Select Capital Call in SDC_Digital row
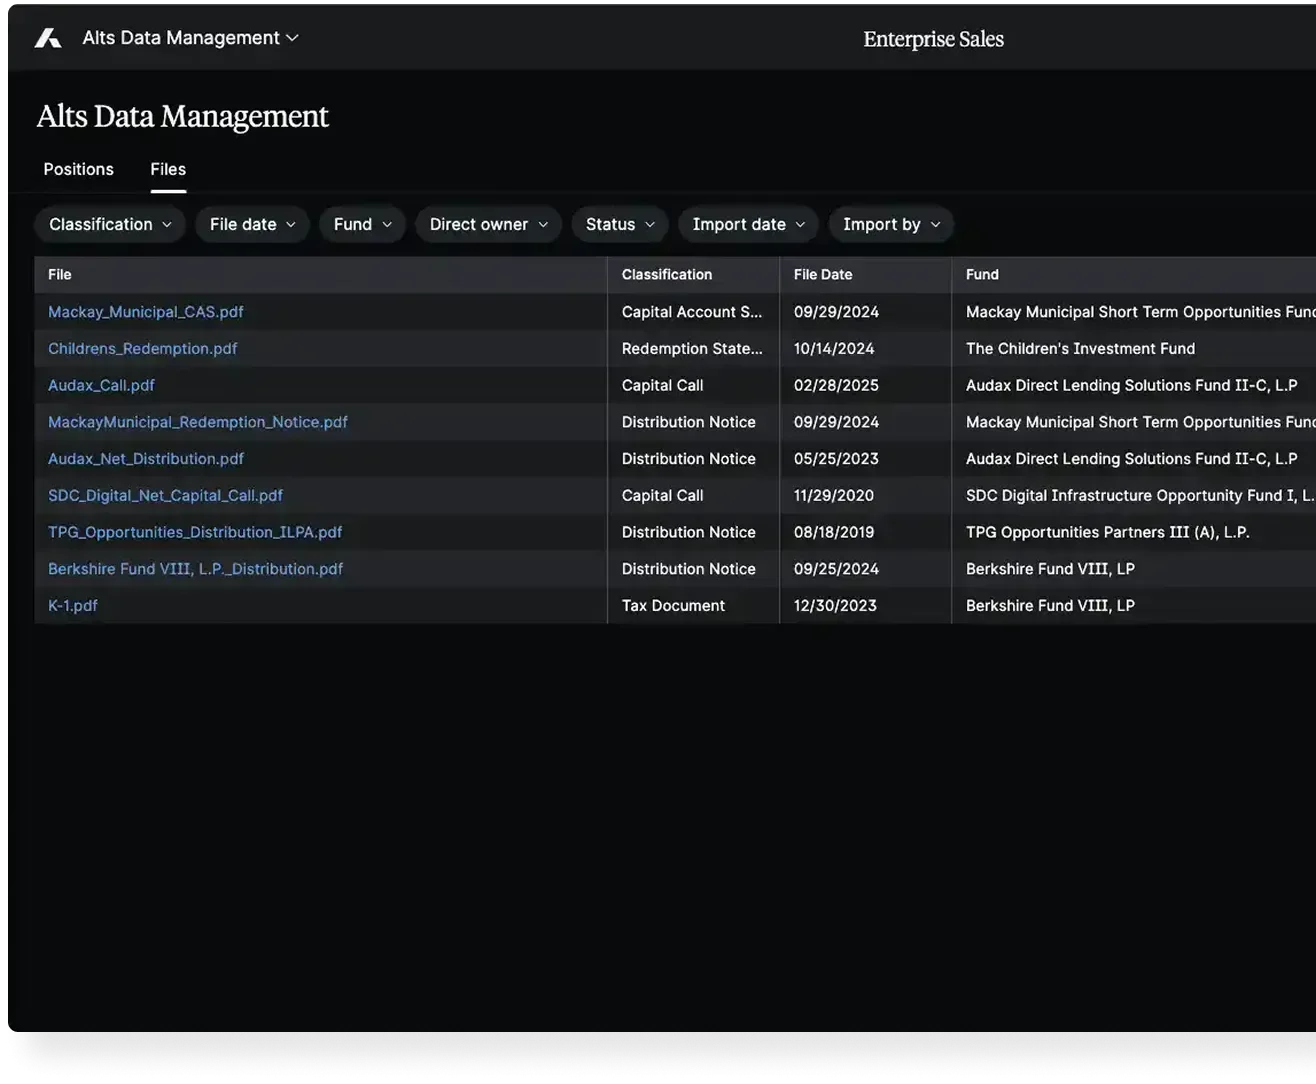The image size is (1316, 1084). tap(693, 495)
